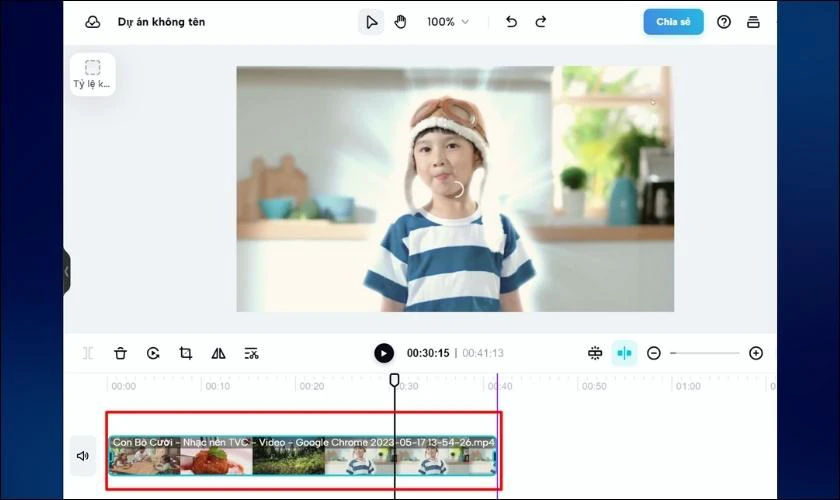Screen dimensions: 840x500
Task: Click the 01:00 mark on the ruler
Action: [688, 386]
